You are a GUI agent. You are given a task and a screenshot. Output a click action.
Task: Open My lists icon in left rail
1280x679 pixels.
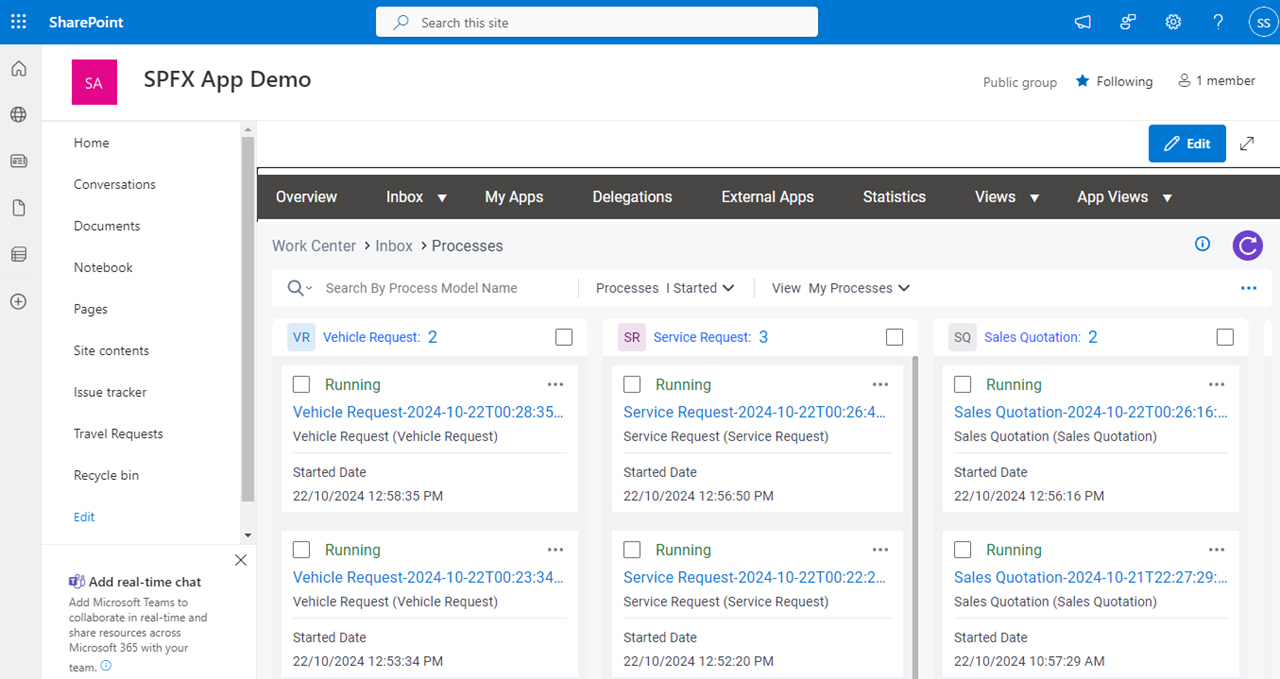(19, 255)
